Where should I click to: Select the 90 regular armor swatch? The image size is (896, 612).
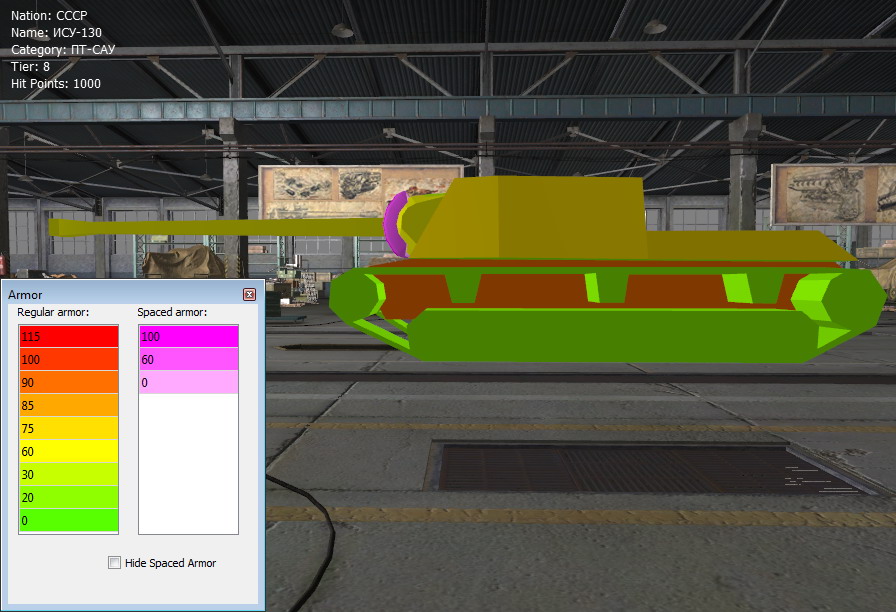pyautogui.click(x=69, y=382)
